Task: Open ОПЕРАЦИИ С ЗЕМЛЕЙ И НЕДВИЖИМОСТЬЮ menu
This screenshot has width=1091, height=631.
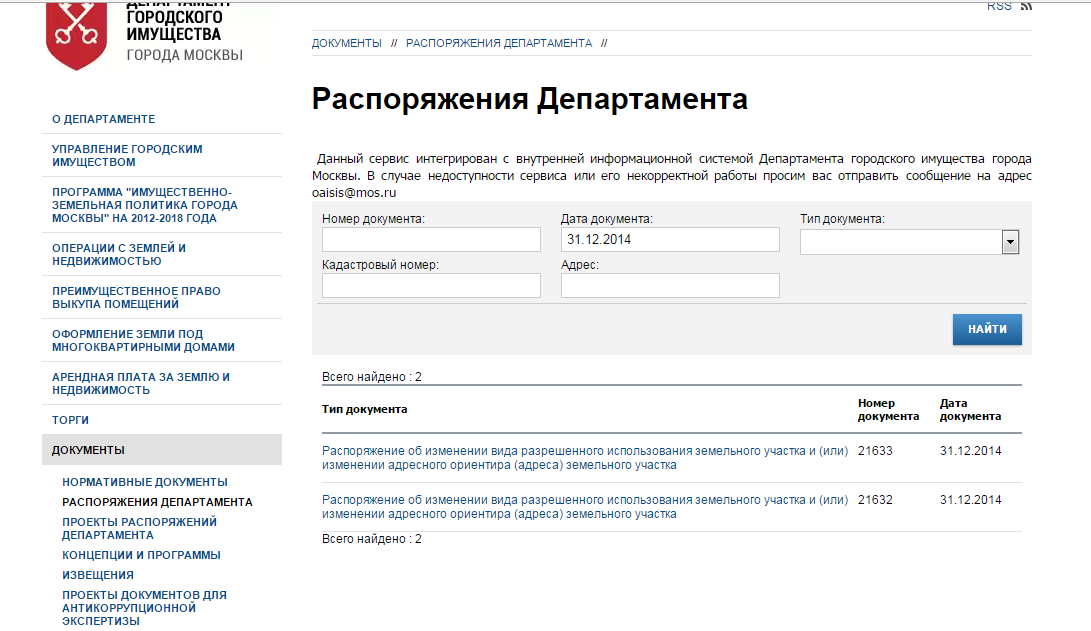Action: tap(119, 254)
